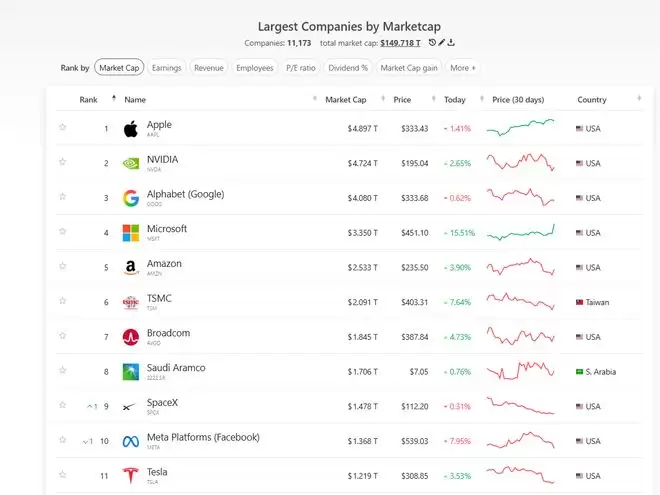Toggle the favorite star for Apple

63,127
